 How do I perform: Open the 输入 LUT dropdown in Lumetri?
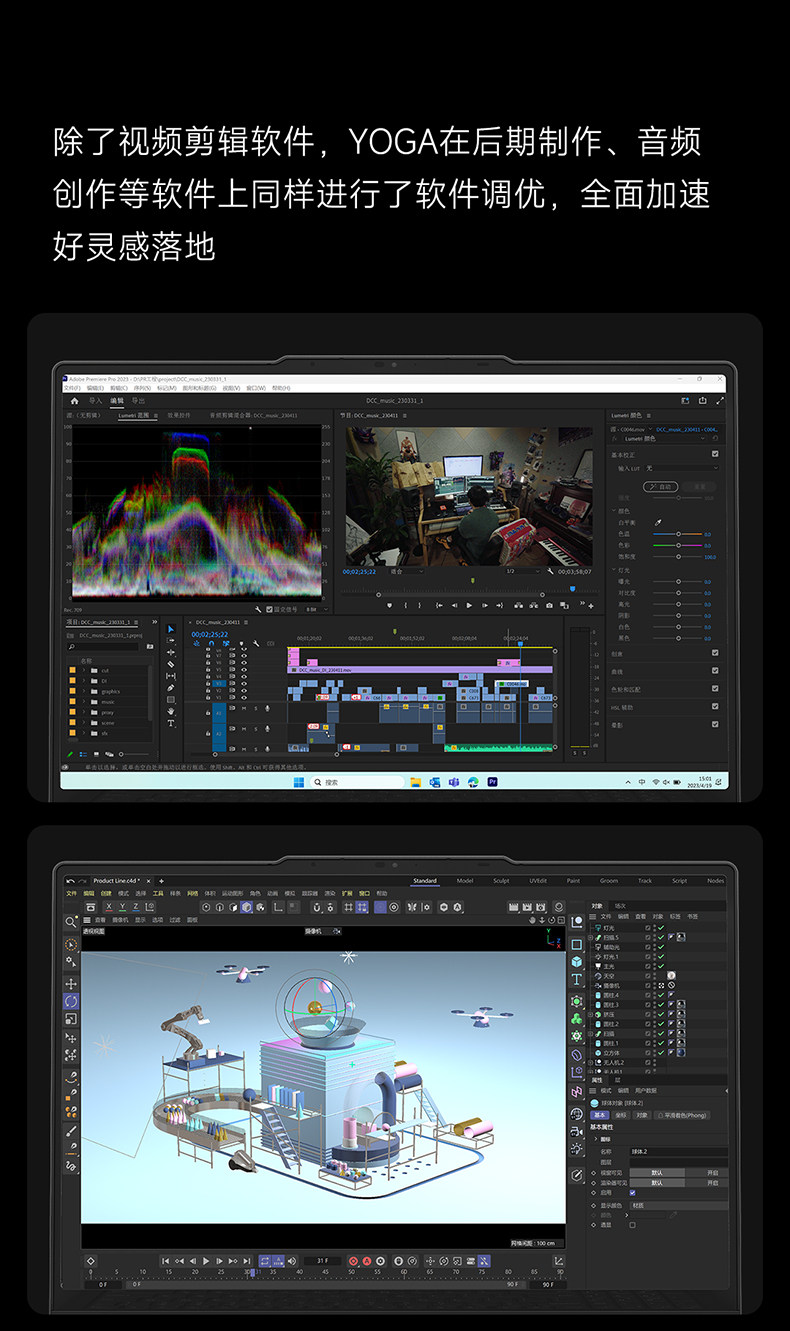click(x=682, y=468)
